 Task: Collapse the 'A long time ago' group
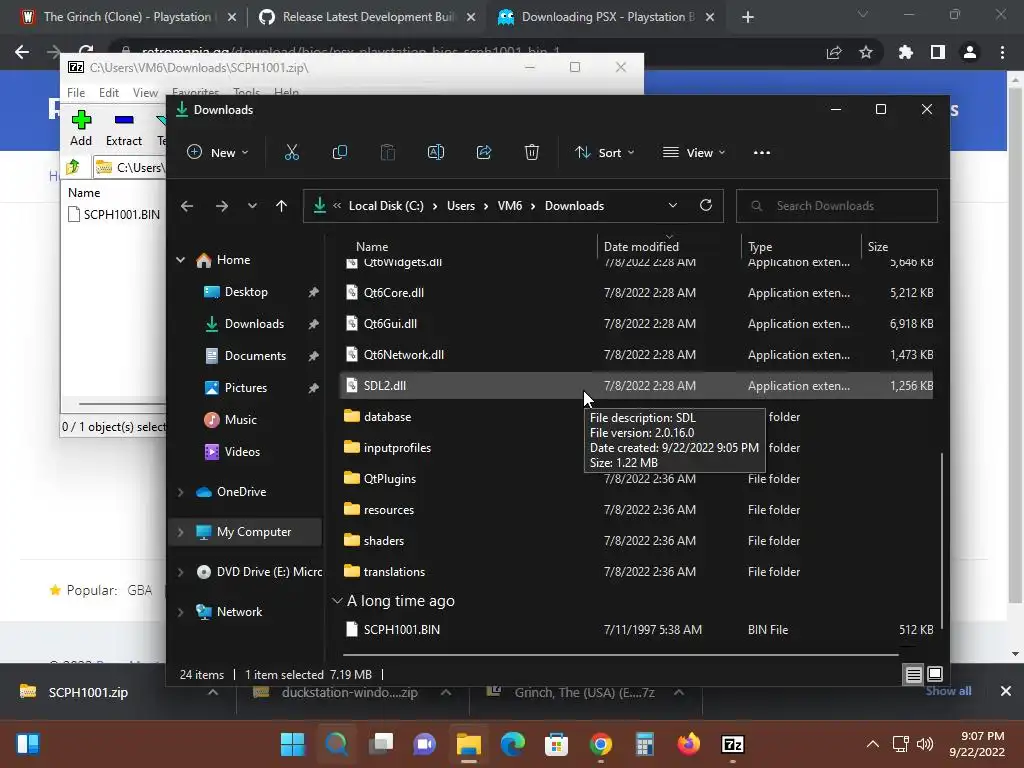336,601
